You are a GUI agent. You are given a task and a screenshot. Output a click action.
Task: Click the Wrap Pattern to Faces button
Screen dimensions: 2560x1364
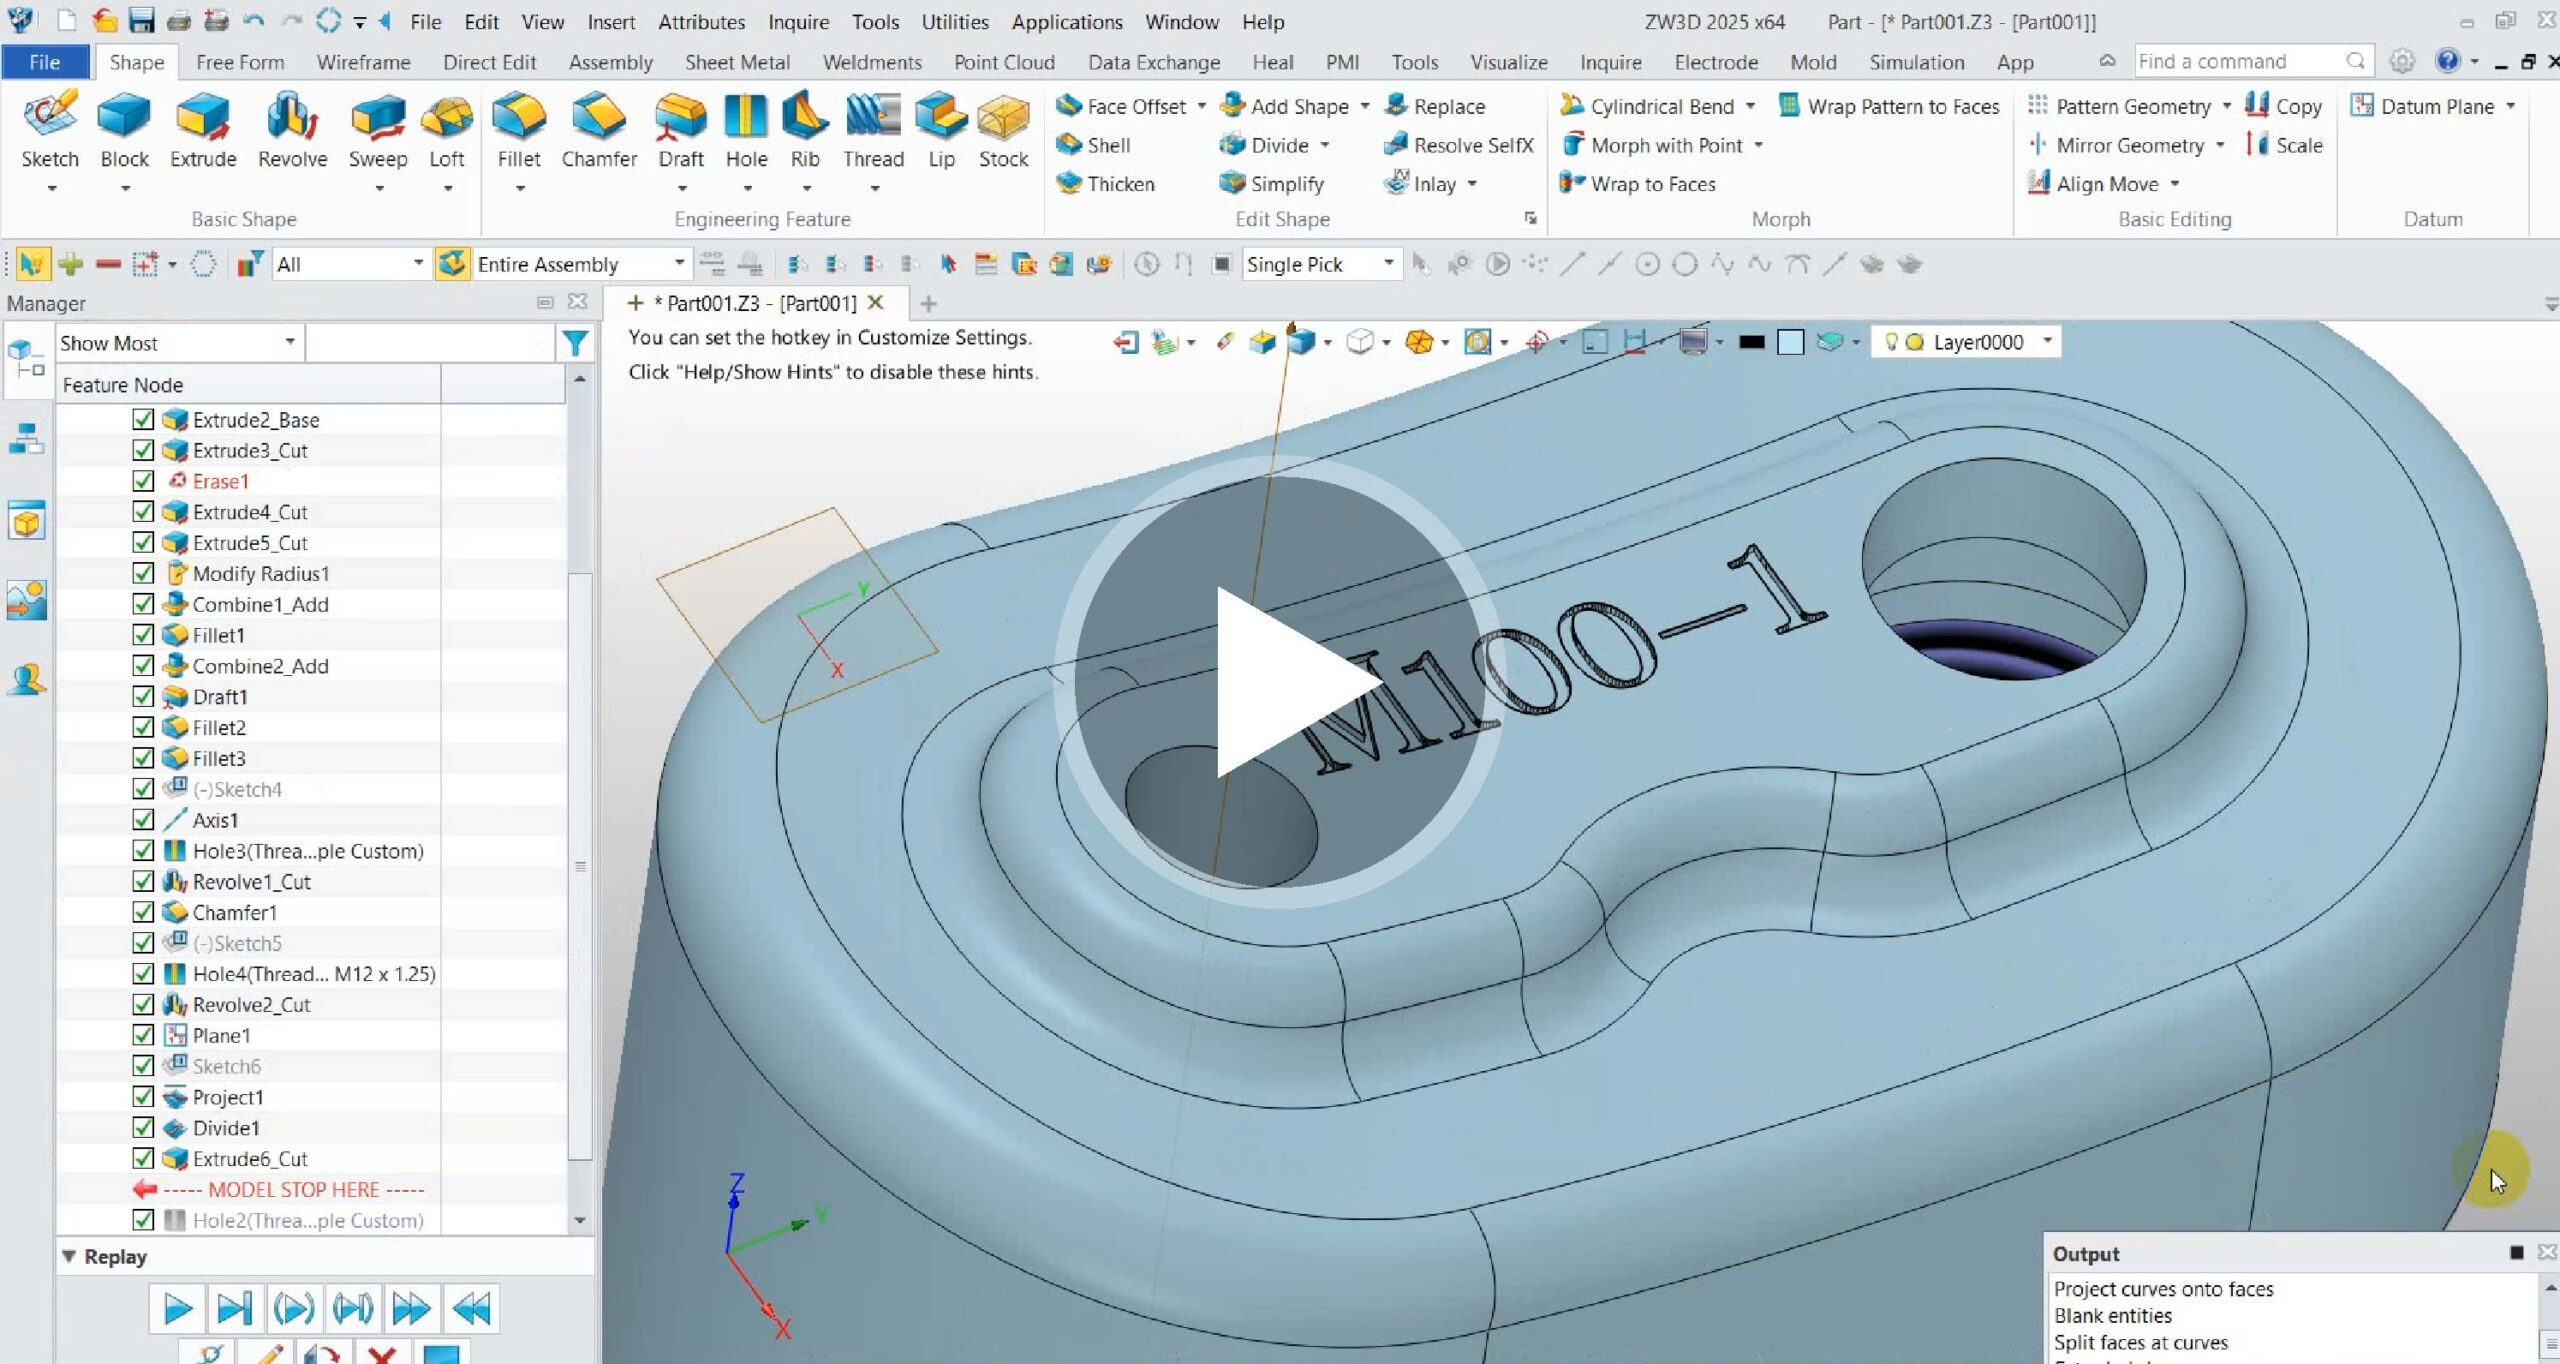click(1902, 106)
